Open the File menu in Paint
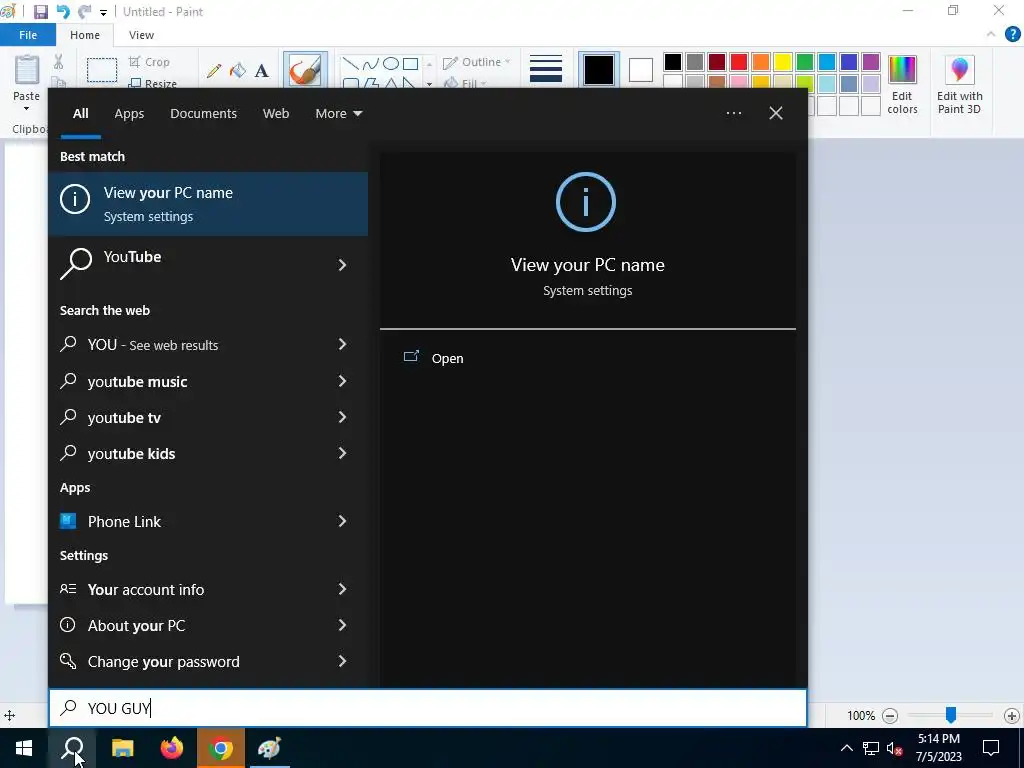 coord(27,35)
